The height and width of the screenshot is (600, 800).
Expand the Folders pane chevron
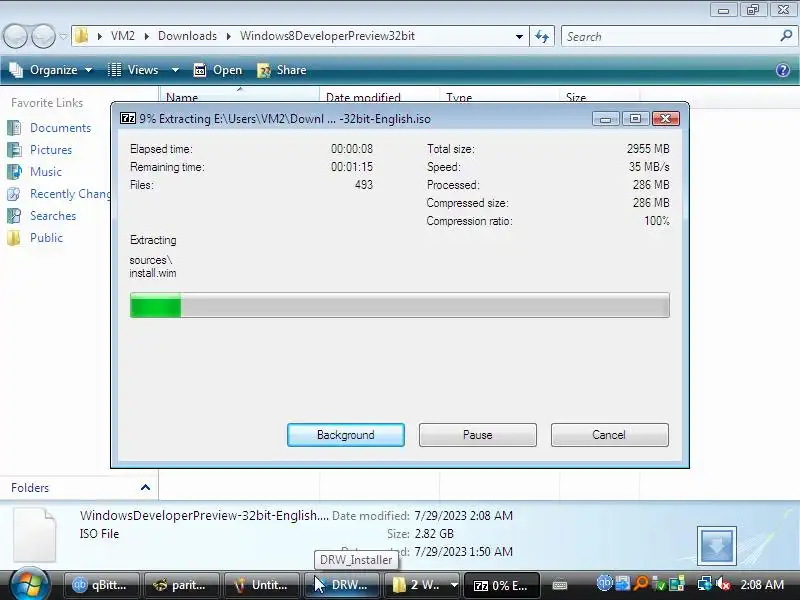(x=145, y=487)
